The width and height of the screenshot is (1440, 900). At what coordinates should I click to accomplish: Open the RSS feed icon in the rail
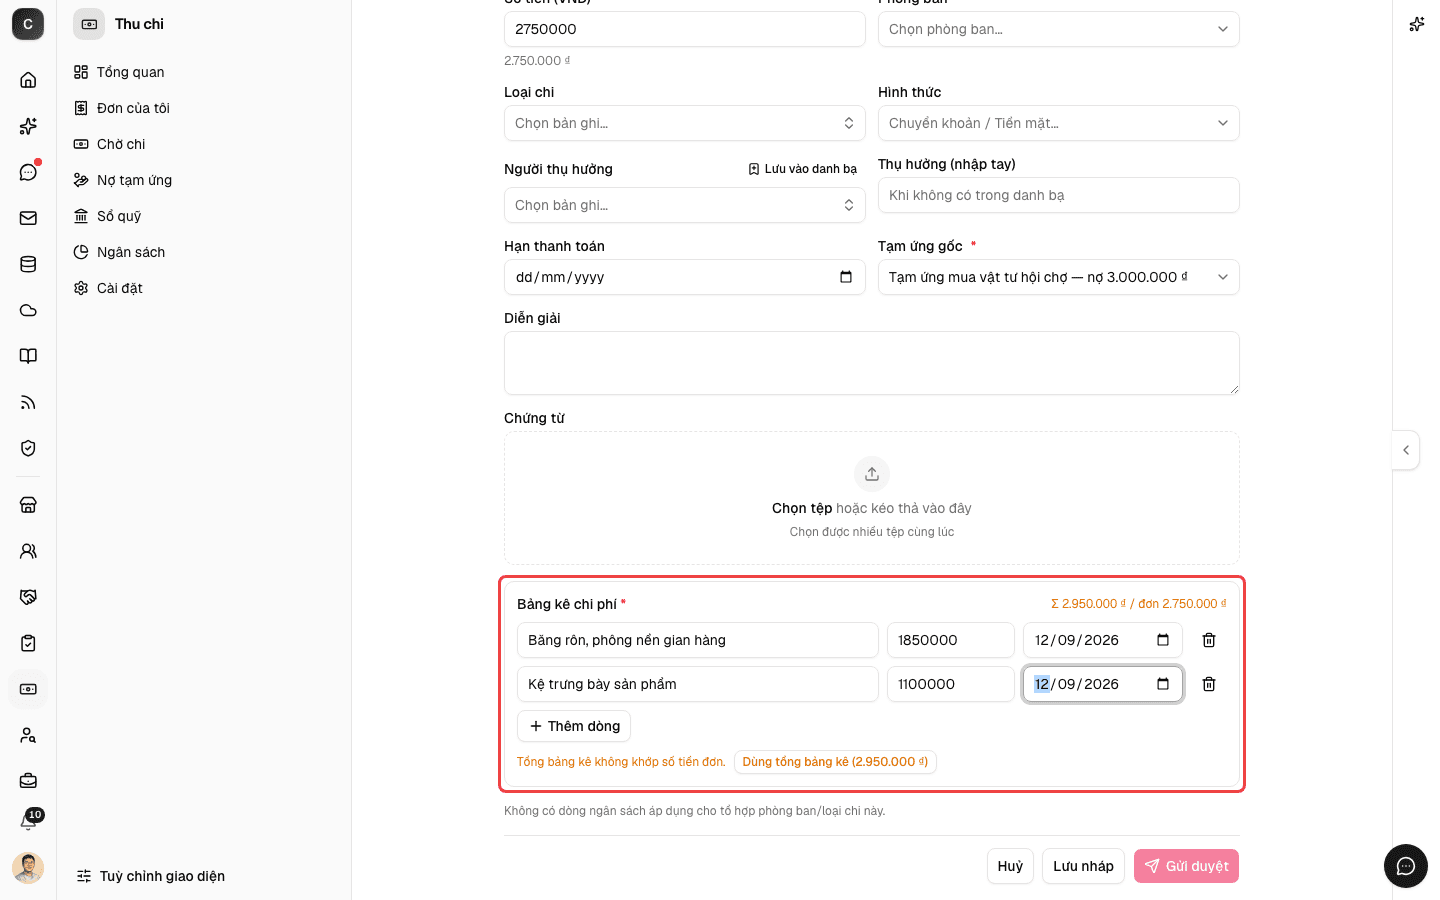pyautogui.click(x=28, y=402)
